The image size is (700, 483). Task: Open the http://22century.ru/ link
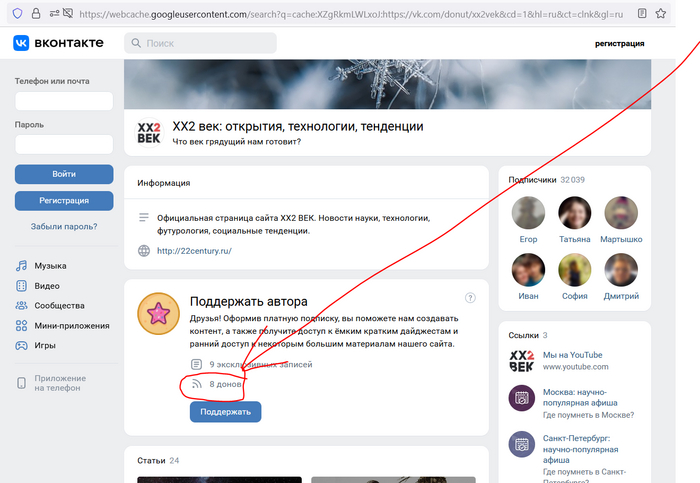click(194, 251)
